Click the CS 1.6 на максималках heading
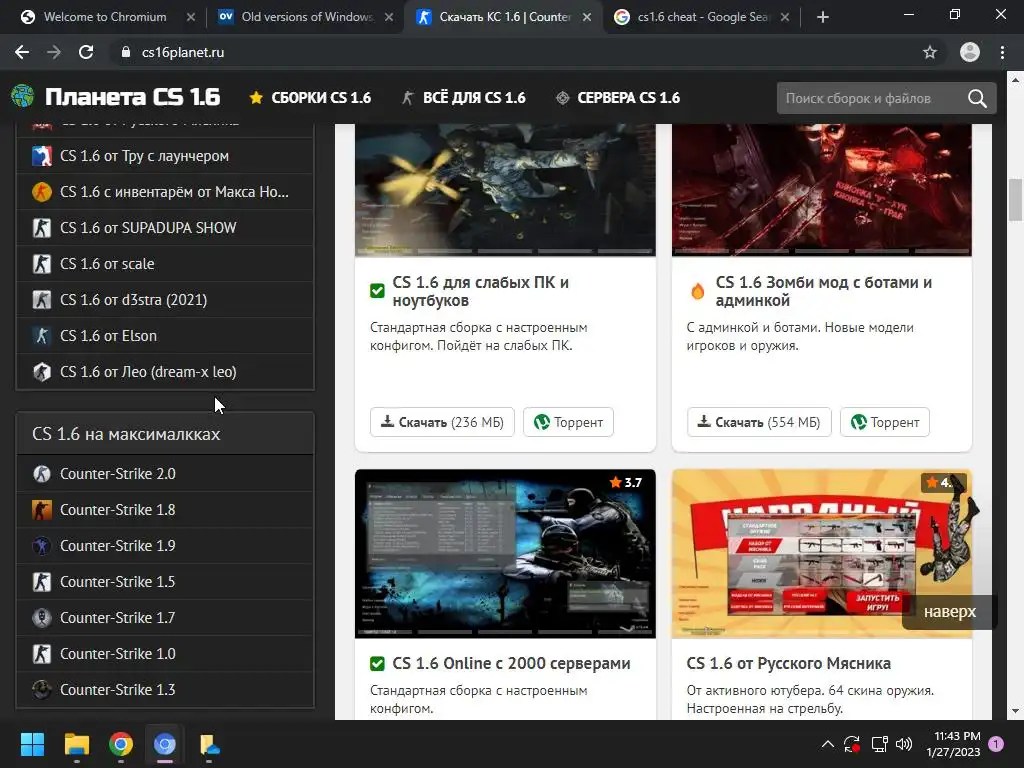The height and width of the screenshot is (768, 1024). (126, 434)
